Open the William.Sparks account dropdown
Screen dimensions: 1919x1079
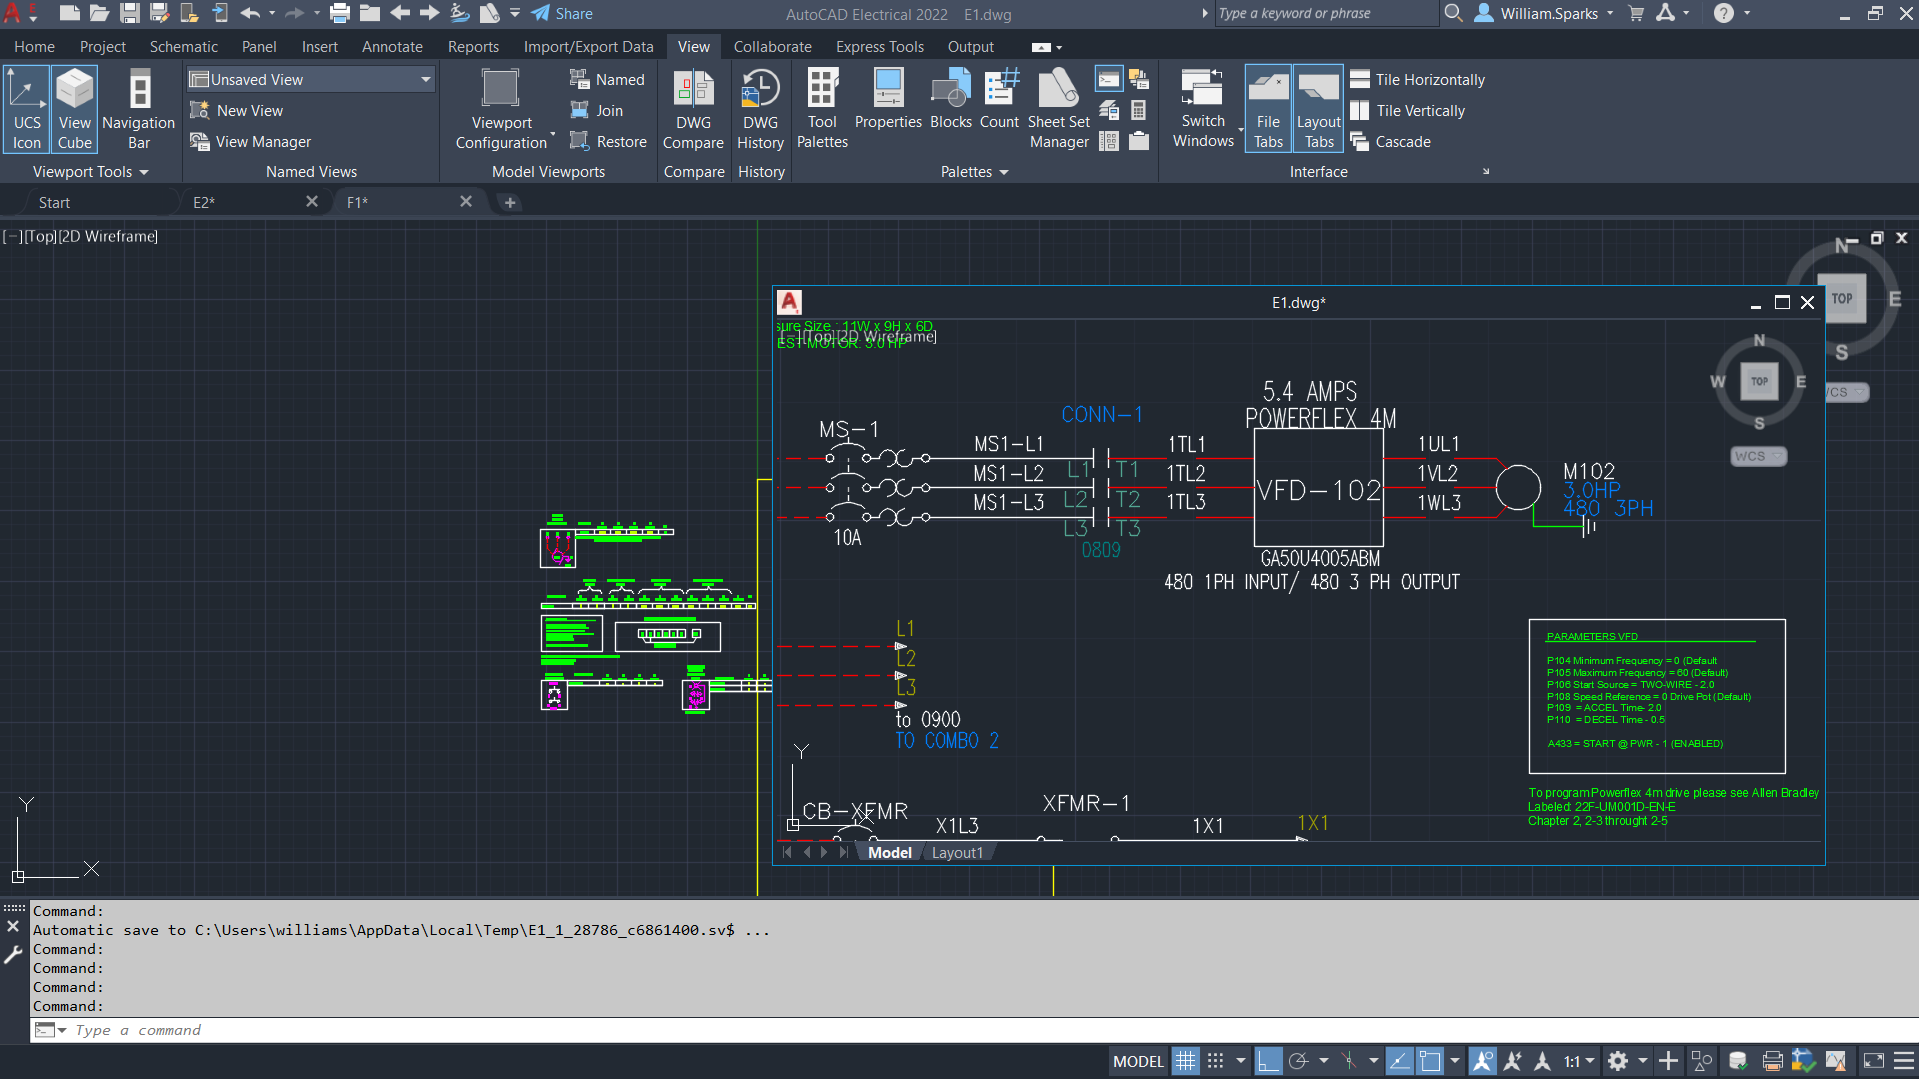coord(1544,13)
